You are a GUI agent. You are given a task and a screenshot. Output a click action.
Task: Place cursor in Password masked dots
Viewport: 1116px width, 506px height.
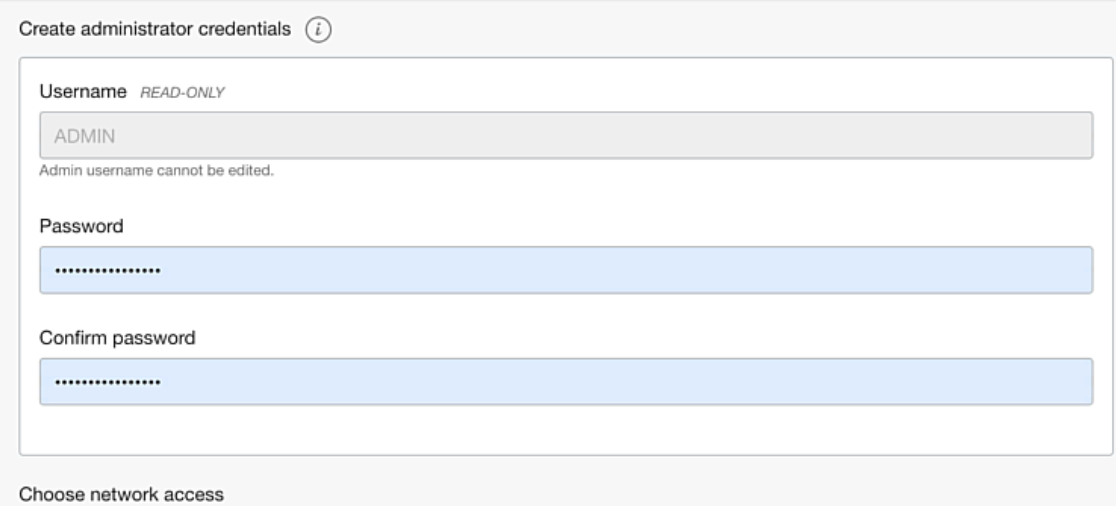click(x=107, y=270)
